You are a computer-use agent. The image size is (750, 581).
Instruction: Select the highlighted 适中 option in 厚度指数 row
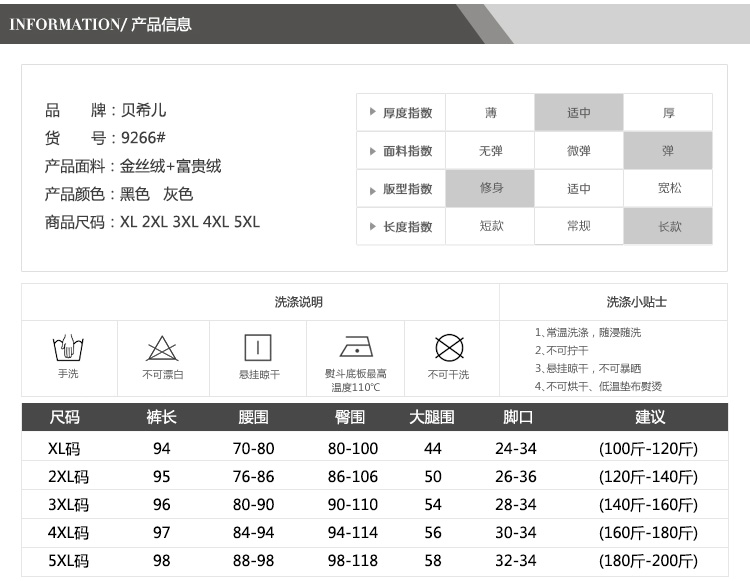[x=579, y=113]
